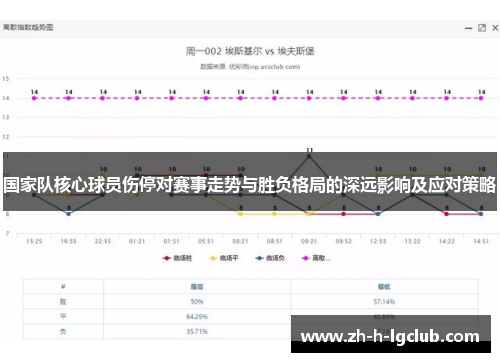500x362 pixels.
Task: Click yellow point 8 at 08:51
Action: (275, 214)
